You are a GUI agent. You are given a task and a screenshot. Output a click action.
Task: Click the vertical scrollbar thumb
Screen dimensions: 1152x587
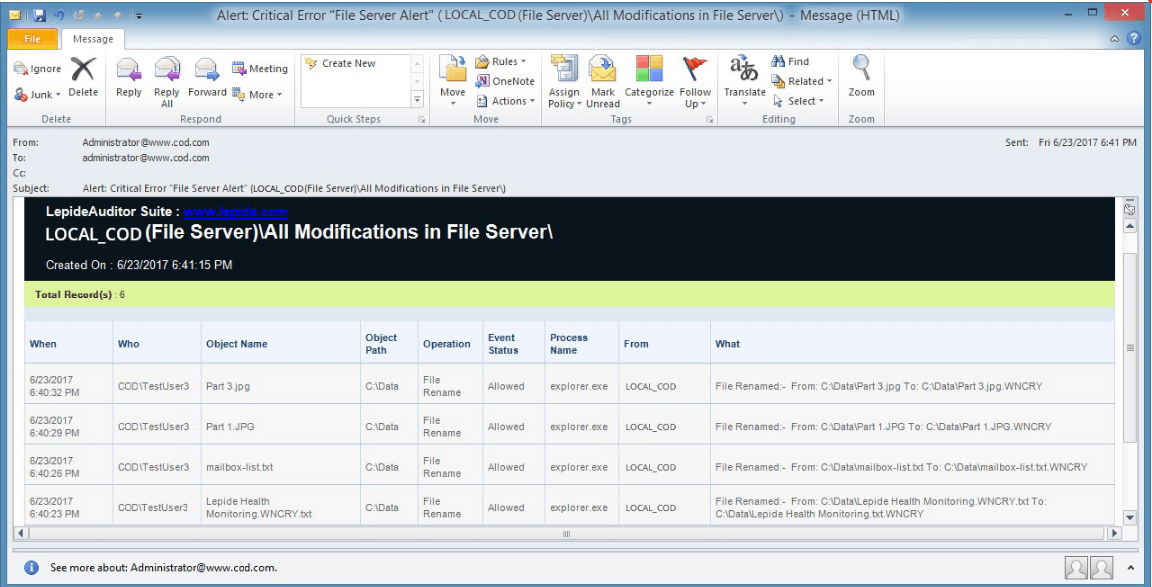coord(1130,348)
